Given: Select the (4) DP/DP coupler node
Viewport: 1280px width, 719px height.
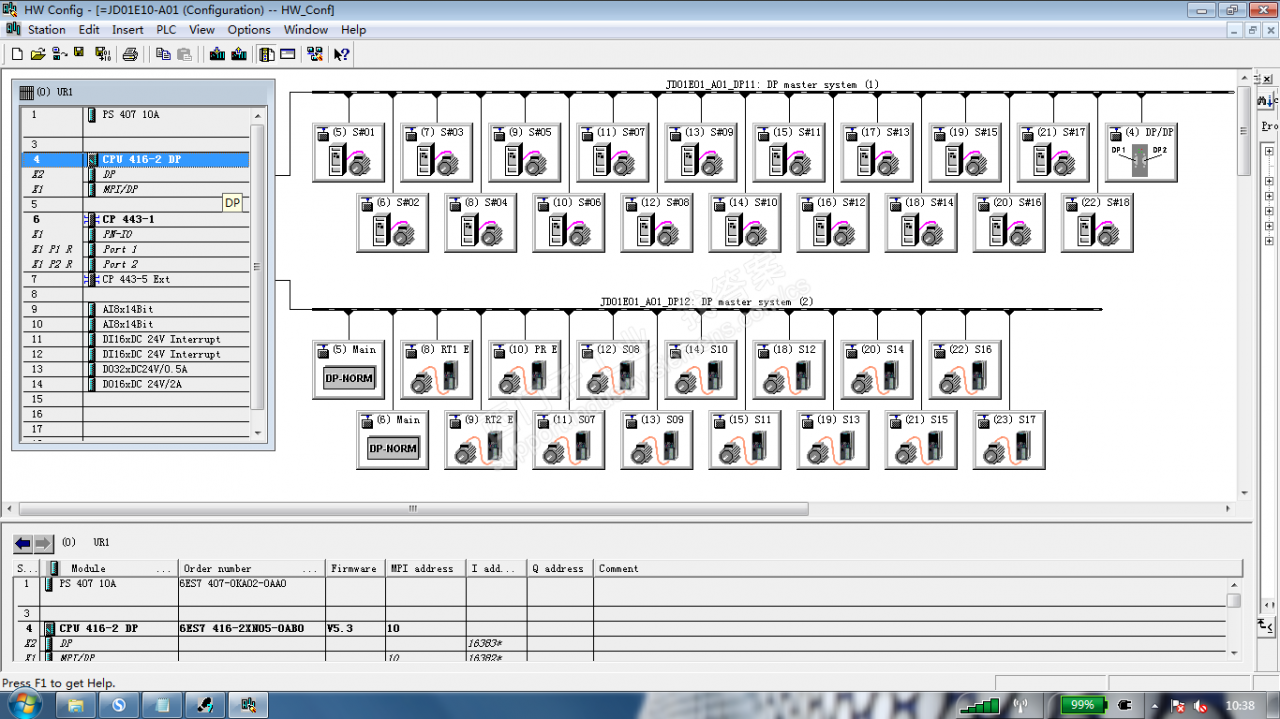Looking at the screenshot, I should coord(1141,152).
